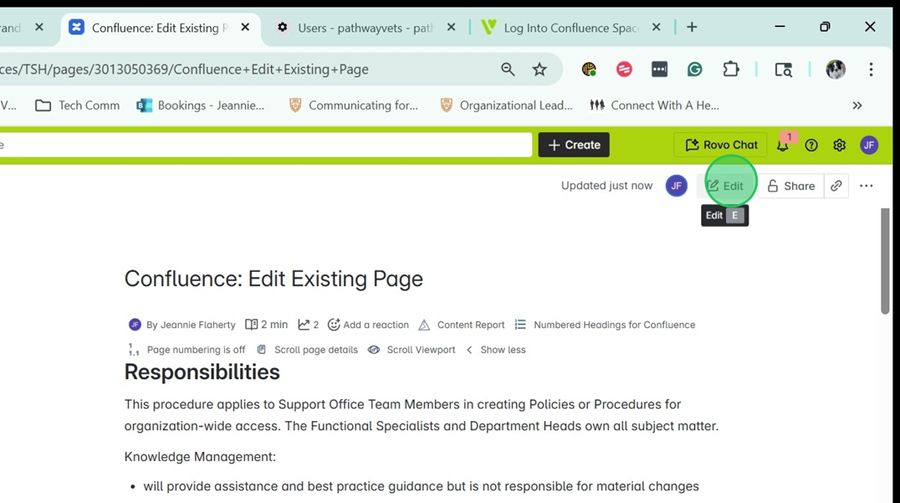Click the Share button
This screenshot has width=900, height=503.
tap(790, 186)
